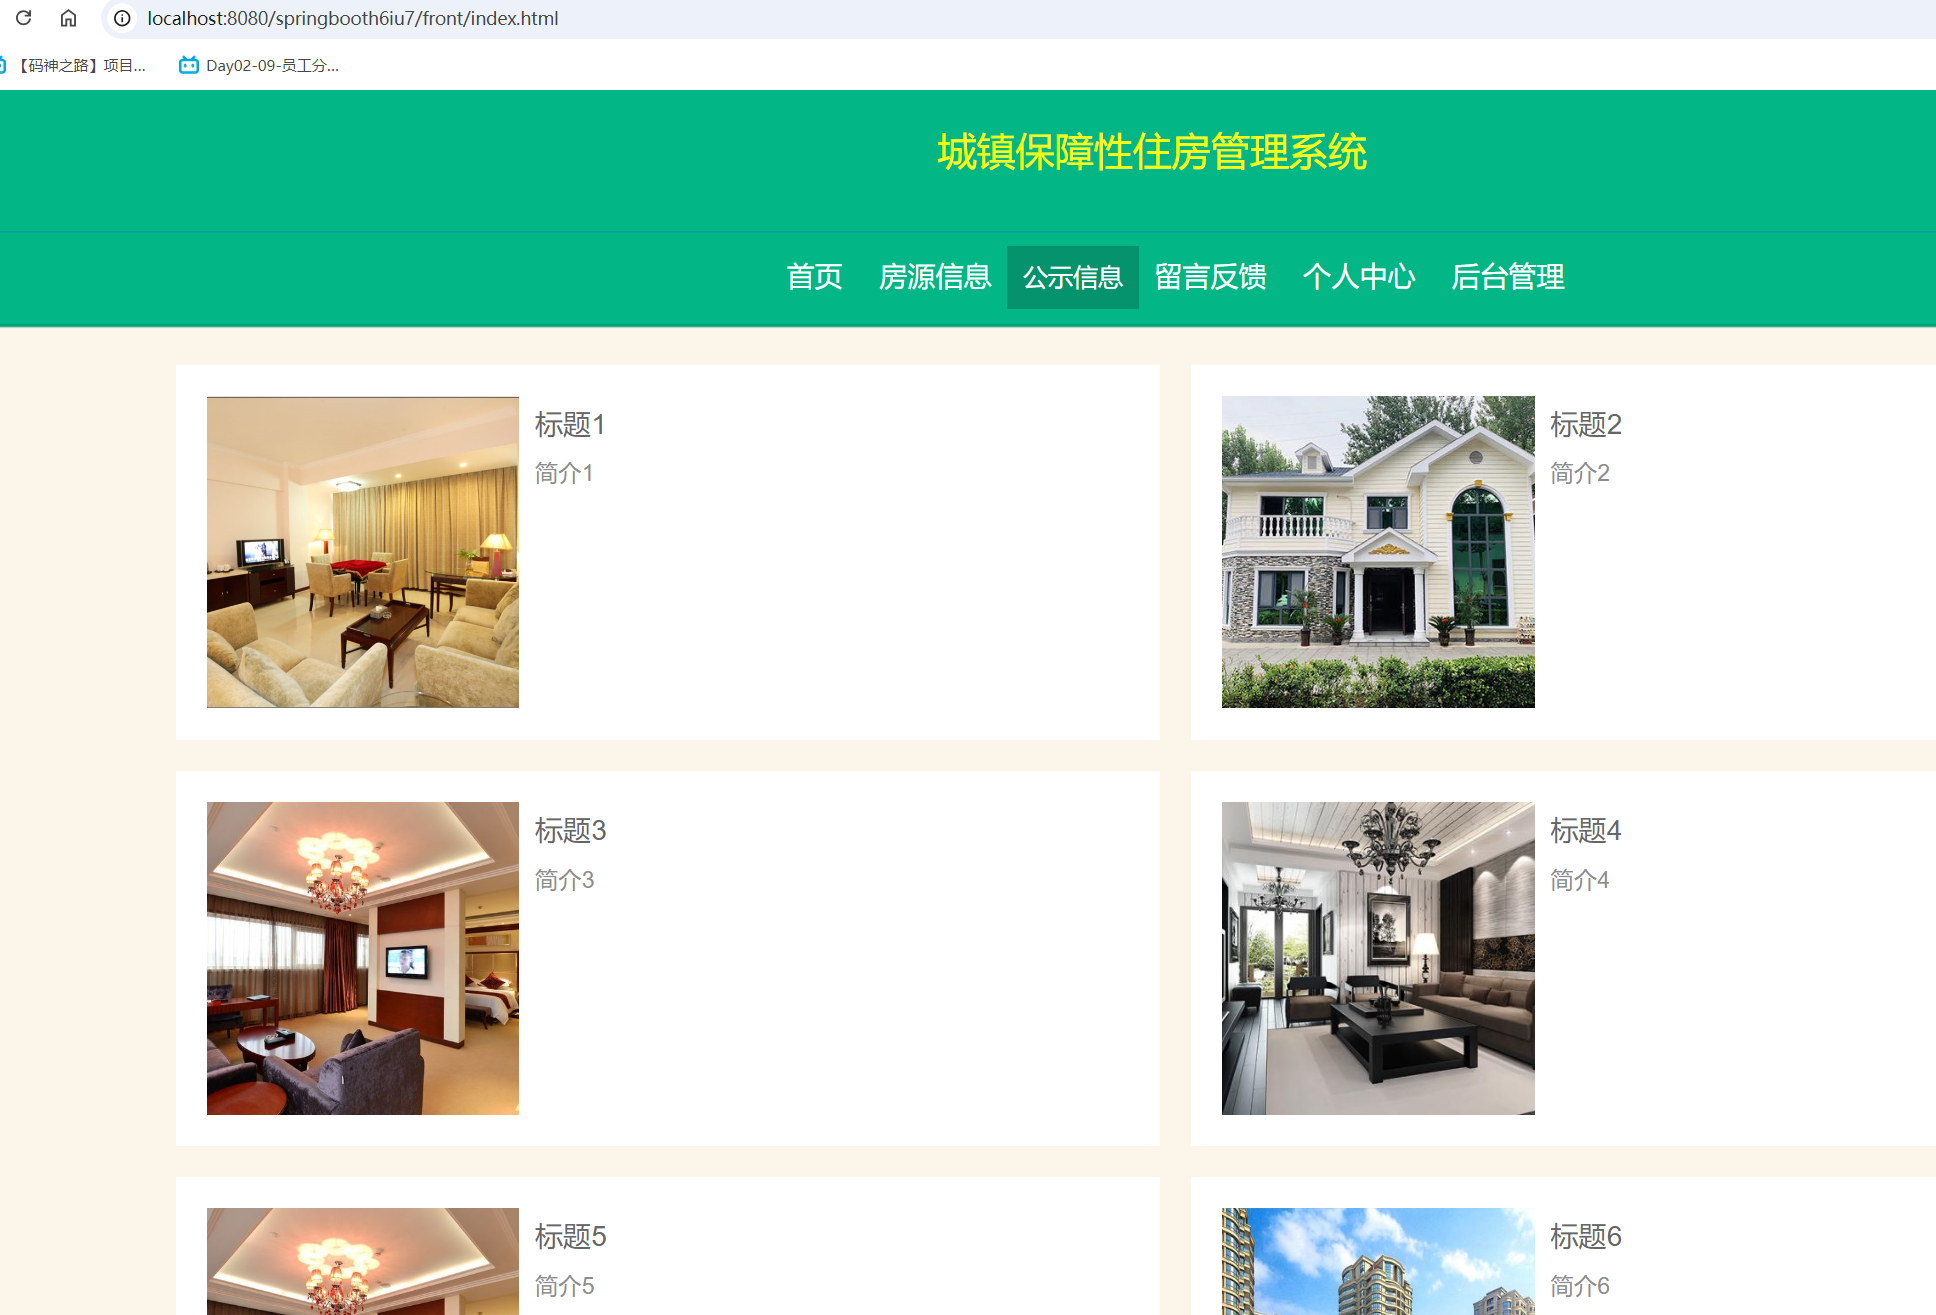
Task: Open the chandelier room photo of 标题4
Action: (x=1378, y=957)
